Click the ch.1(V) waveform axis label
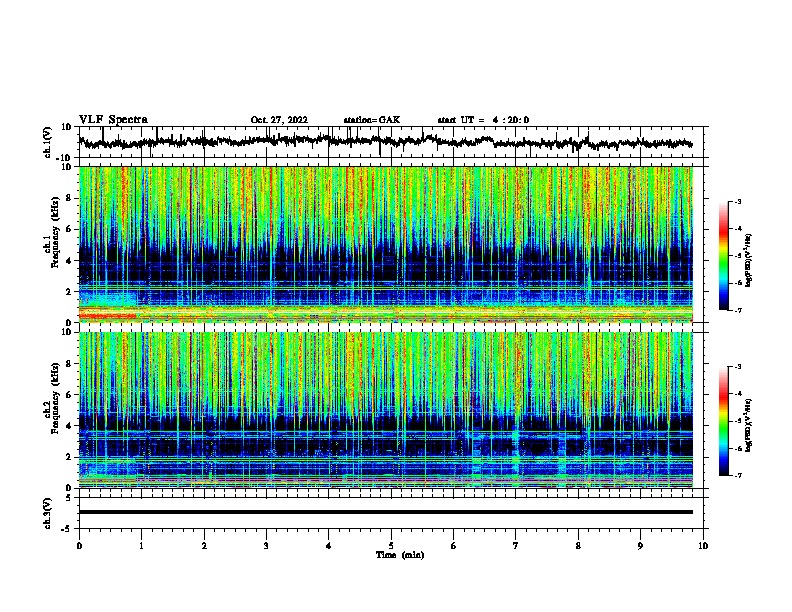 point(48,142)
